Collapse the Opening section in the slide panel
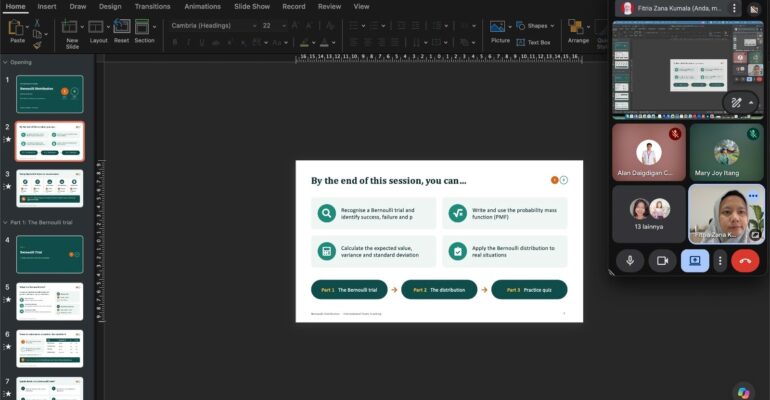770x400 pixels. [x=5, y=62]
